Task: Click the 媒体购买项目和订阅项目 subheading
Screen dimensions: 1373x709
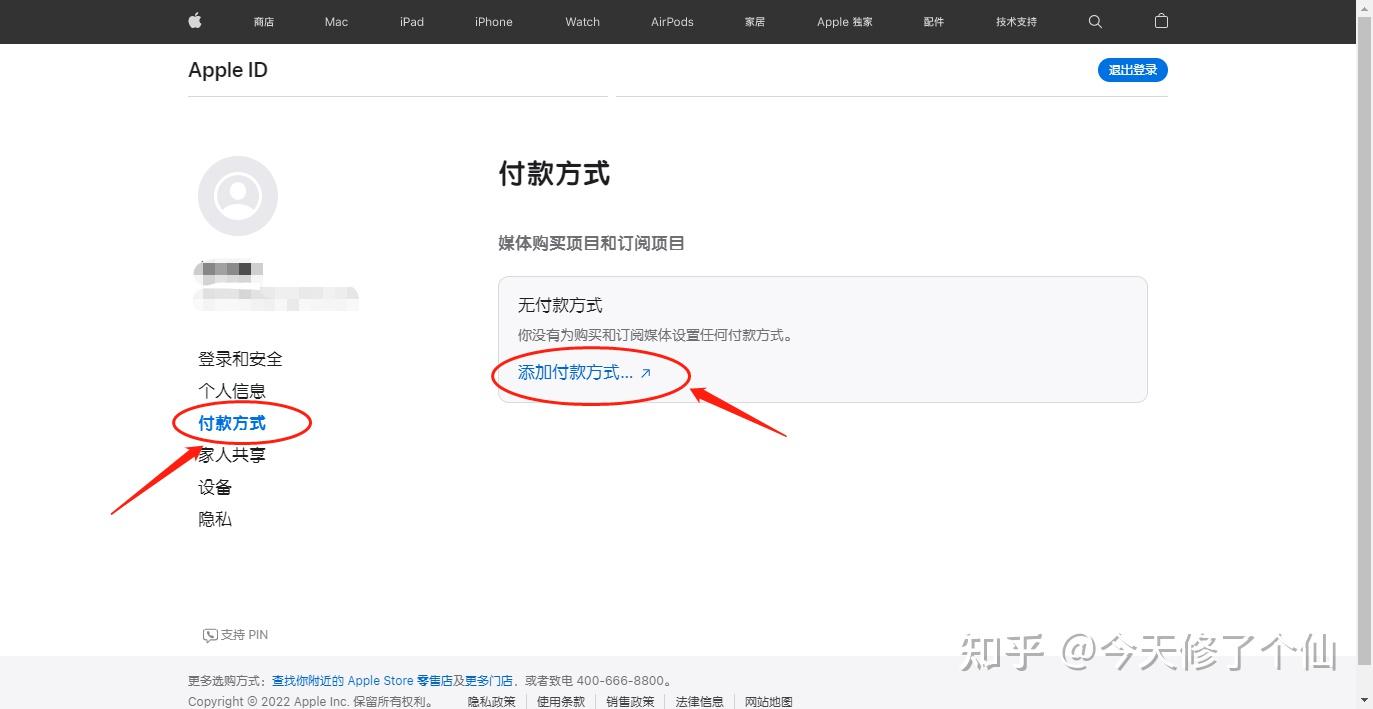Action: [x=591, y=243]
